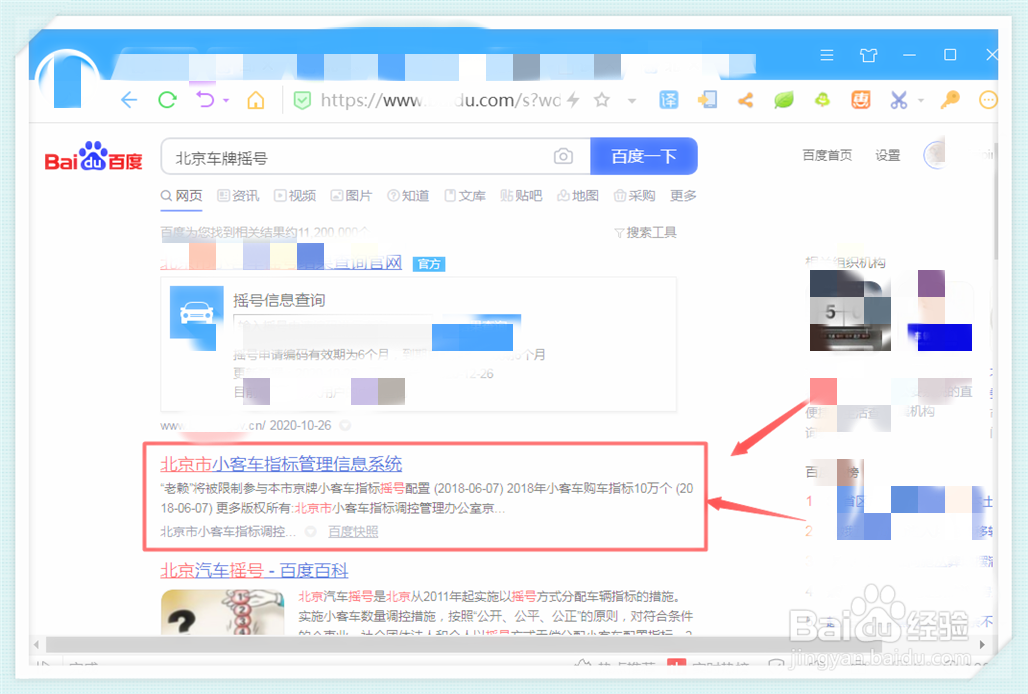Screen dimensions: 1028x694
Task: Go to the browser home page icon
Action: pyautogui.click(x=255, y=100)
